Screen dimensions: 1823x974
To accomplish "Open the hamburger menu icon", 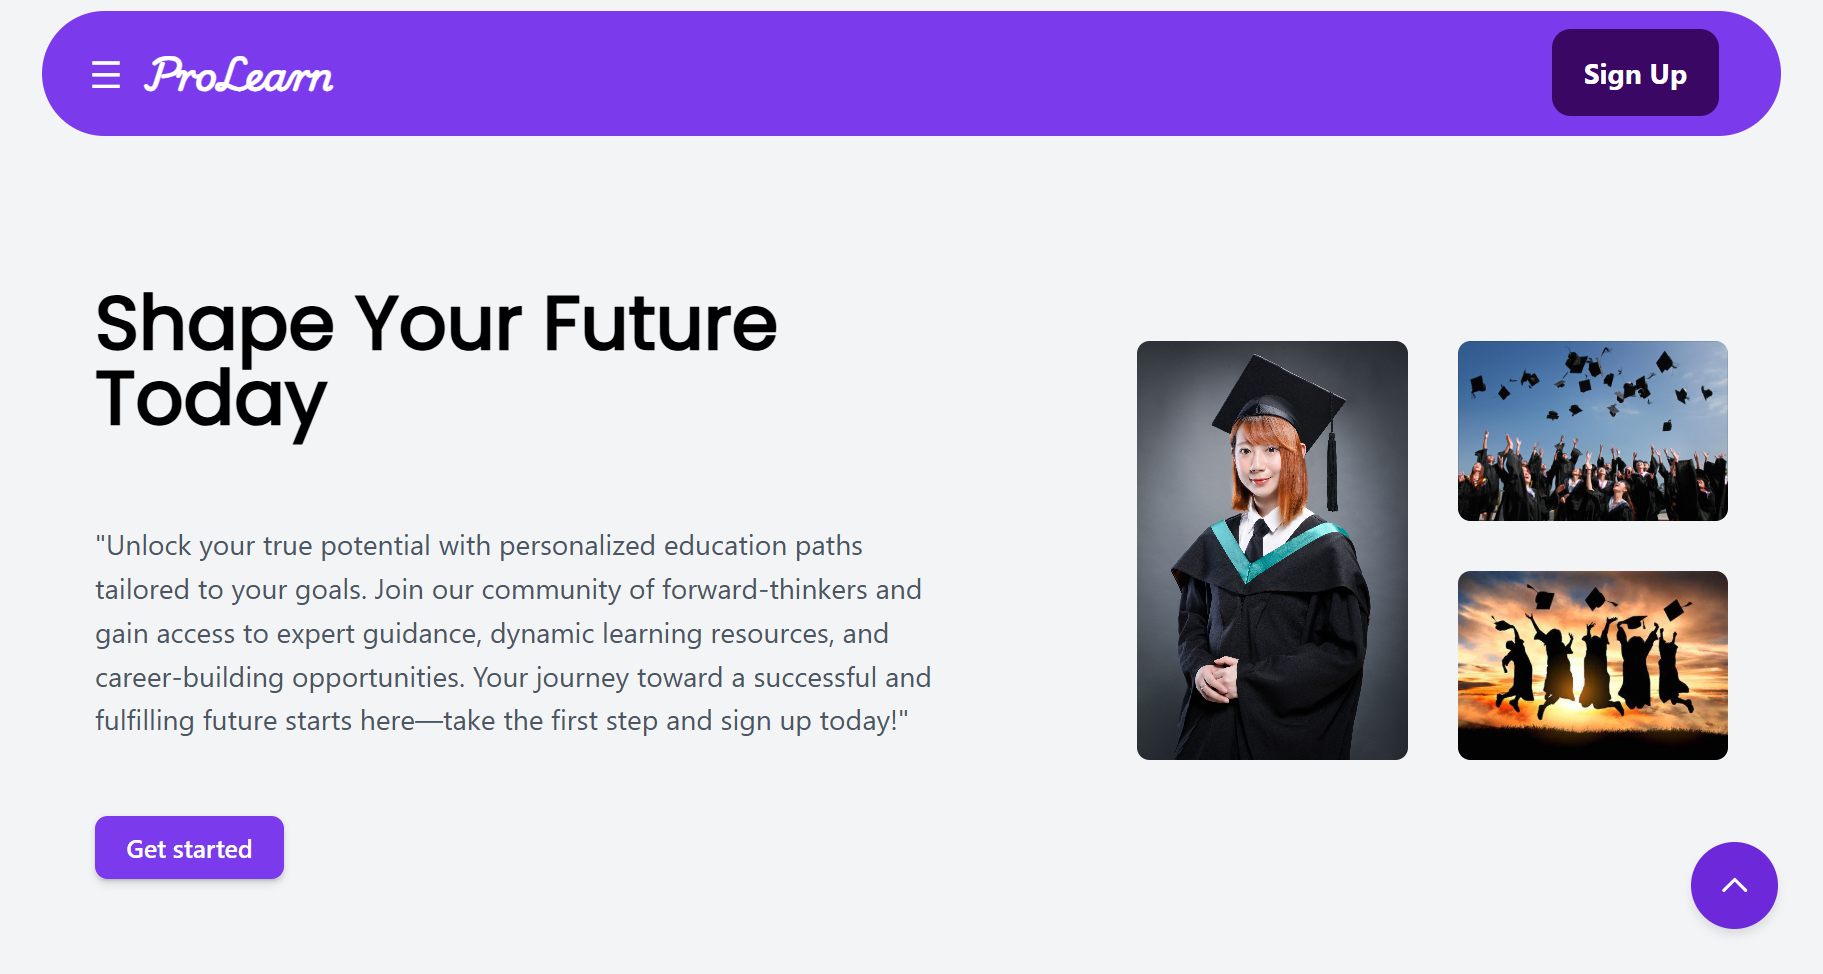I will click(106, 75).
